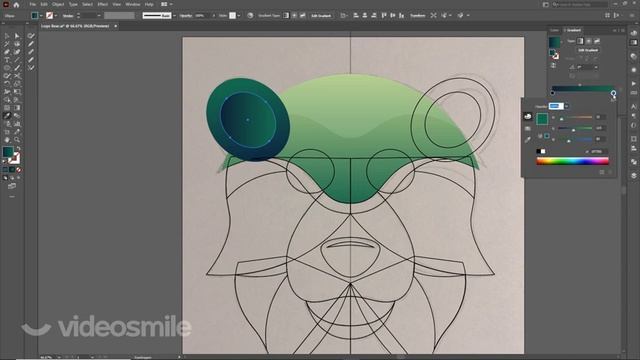640x360 pixels.
Task: Set the toolbar fill to None
Action: pos(18,170)
